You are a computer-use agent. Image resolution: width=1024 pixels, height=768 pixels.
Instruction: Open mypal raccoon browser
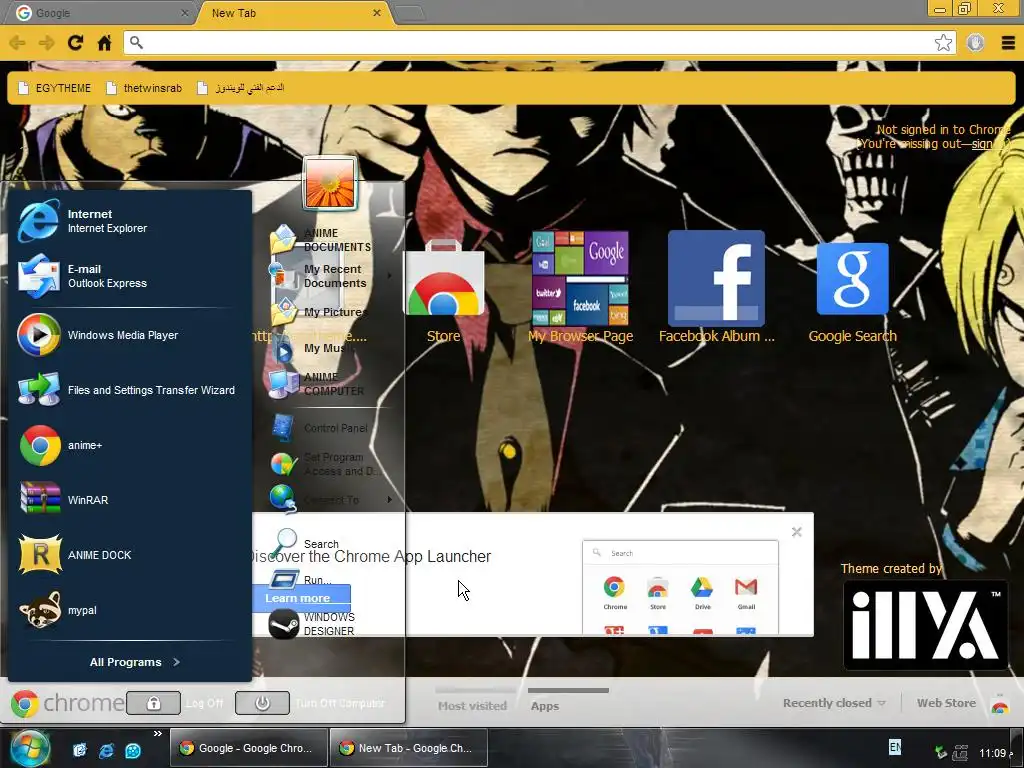129,610
